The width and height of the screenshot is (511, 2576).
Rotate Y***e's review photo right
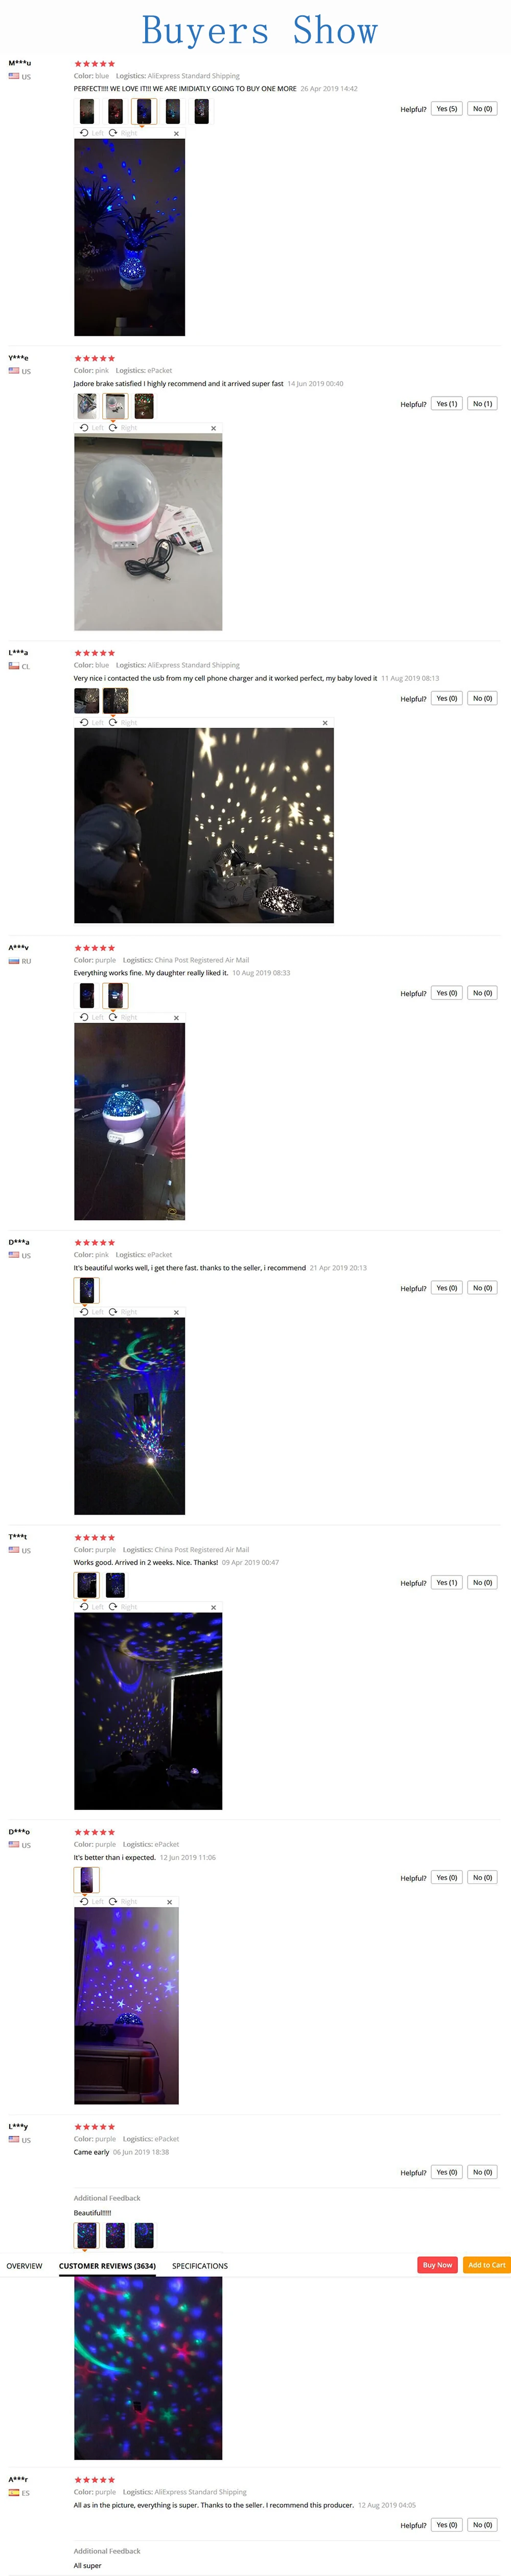pyautogui.click(x=123, y=428)
